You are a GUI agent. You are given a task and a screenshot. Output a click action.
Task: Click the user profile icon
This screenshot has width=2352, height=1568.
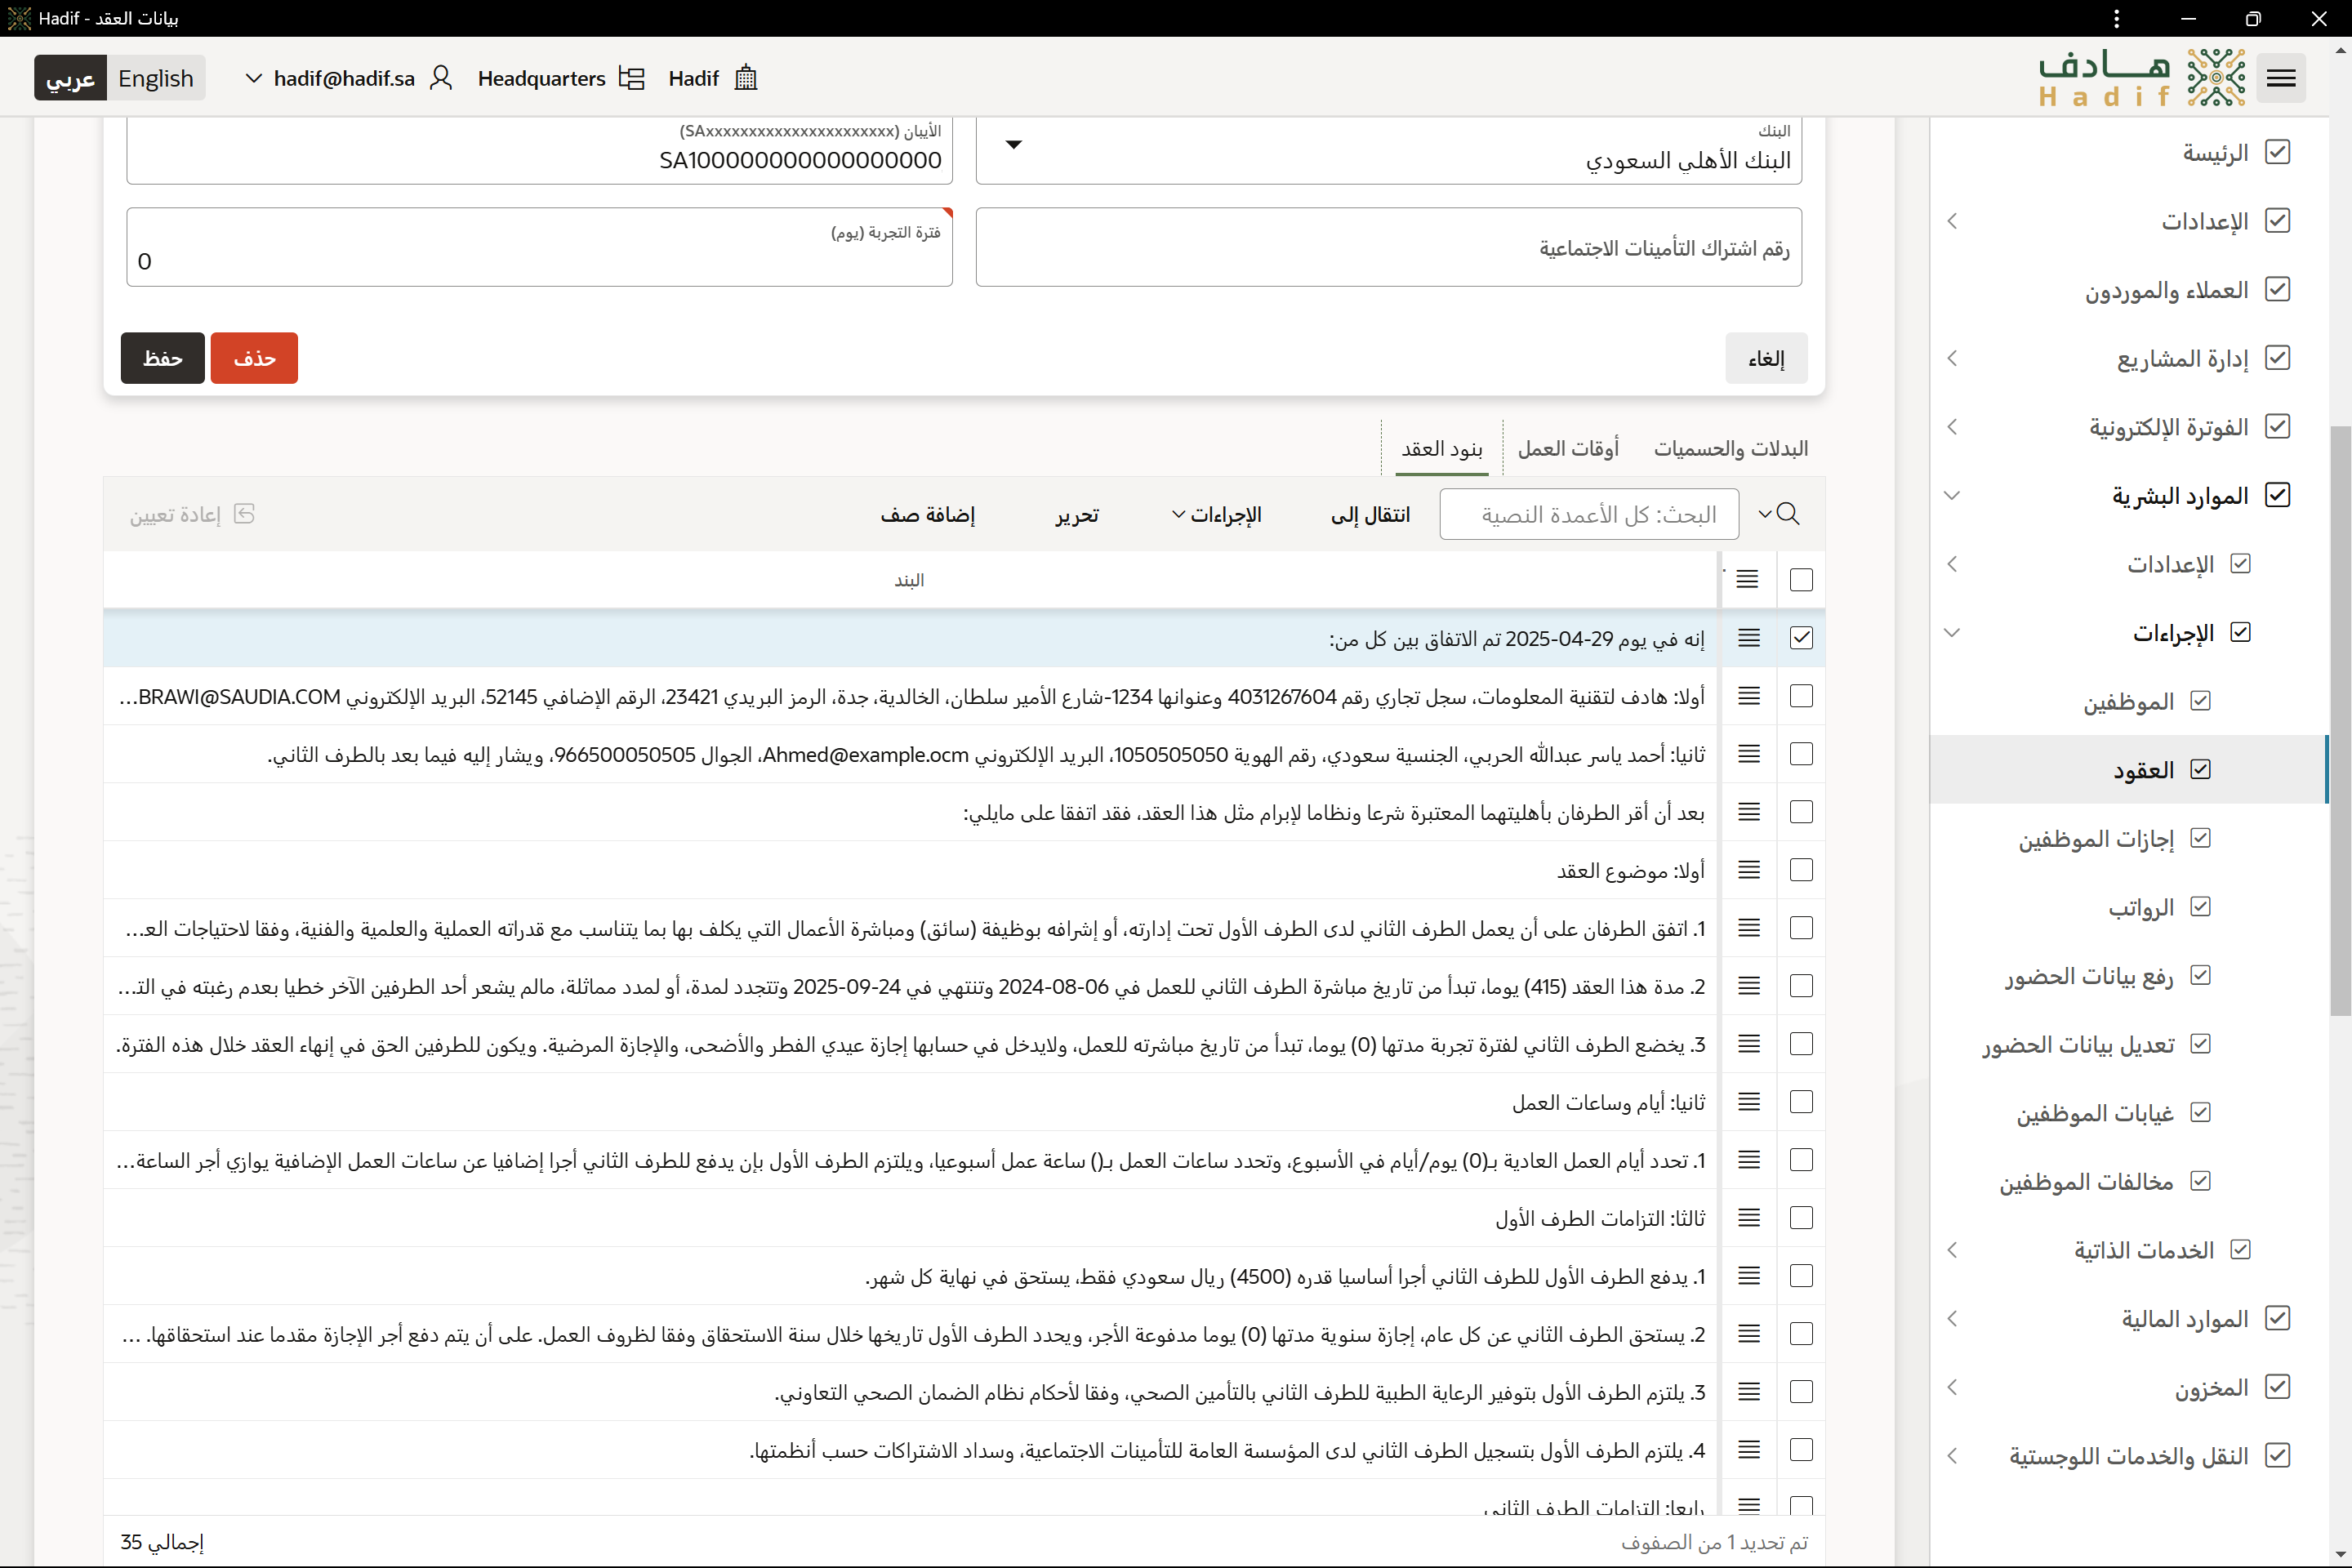click(441, 78)
